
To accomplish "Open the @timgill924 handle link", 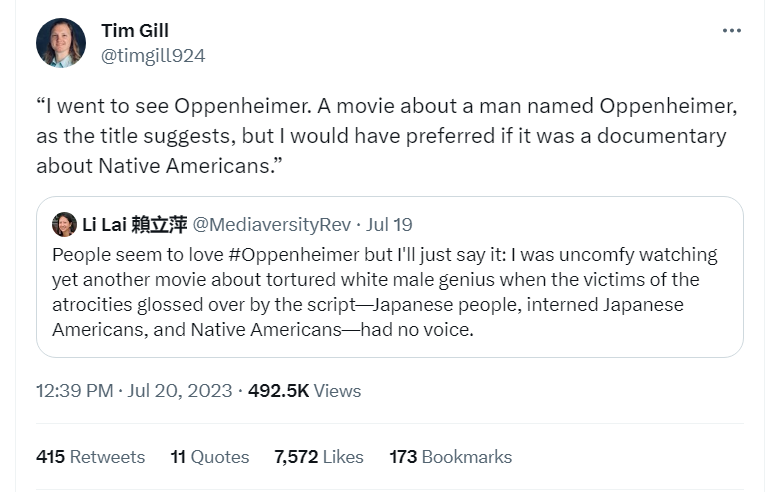I will (153, 56).
